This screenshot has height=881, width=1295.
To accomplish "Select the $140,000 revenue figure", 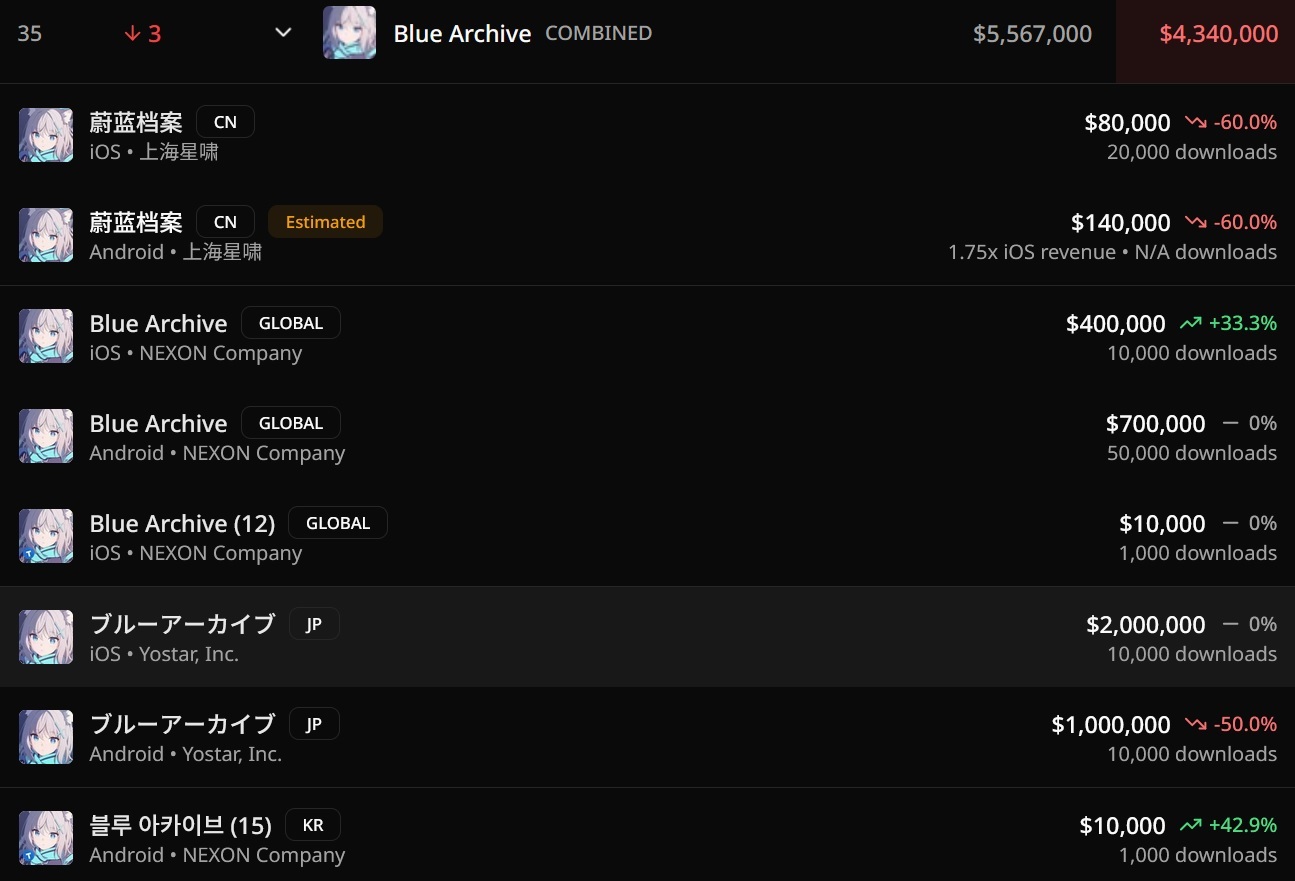I will pyautogui.click(x=1120, y=222).
